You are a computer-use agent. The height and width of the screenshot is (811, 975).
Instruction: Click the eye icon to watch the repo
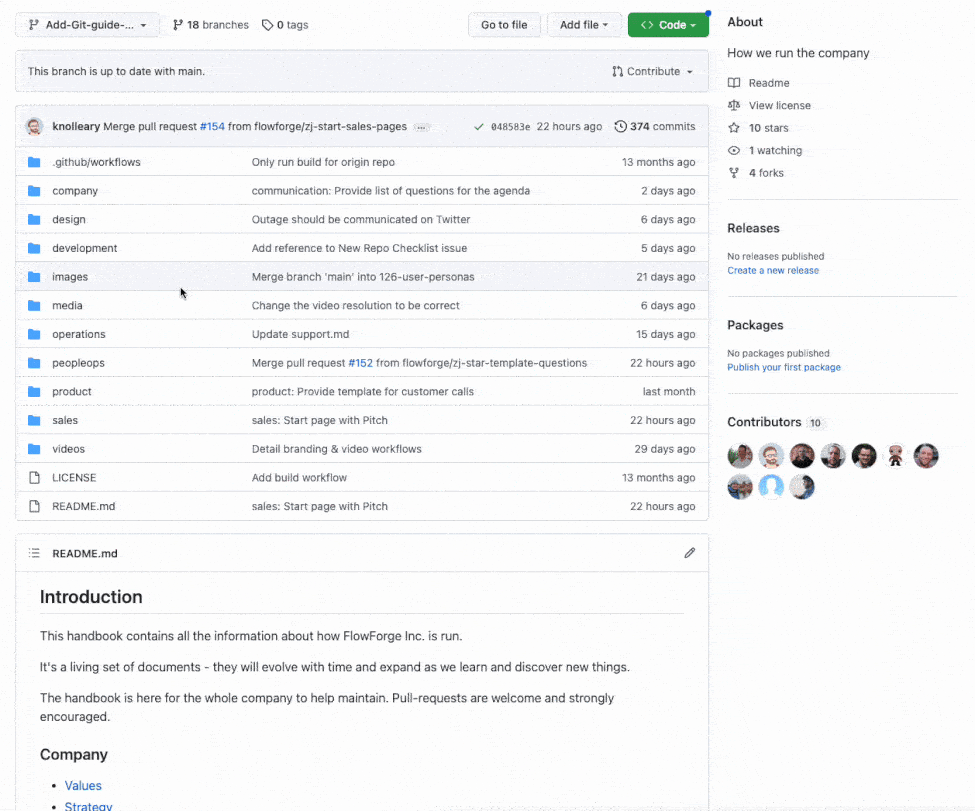pos(733,150)
